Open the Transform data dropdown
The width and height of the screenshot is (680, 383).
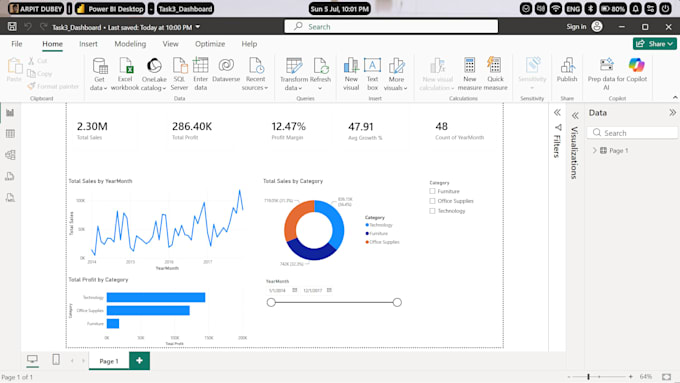(x=294, y=74)
